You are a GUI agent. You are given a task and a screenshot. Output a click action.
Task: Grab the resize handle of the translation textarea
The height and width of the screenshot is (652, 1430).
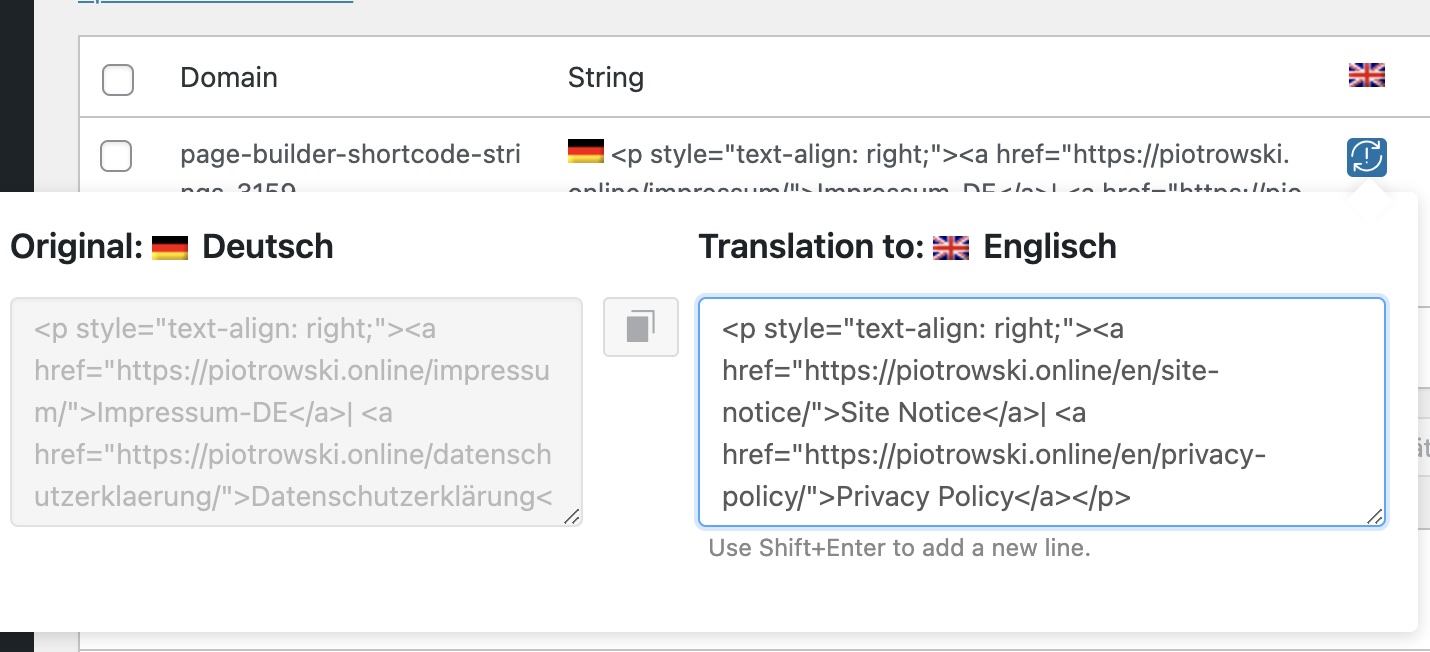[1375, 516]
